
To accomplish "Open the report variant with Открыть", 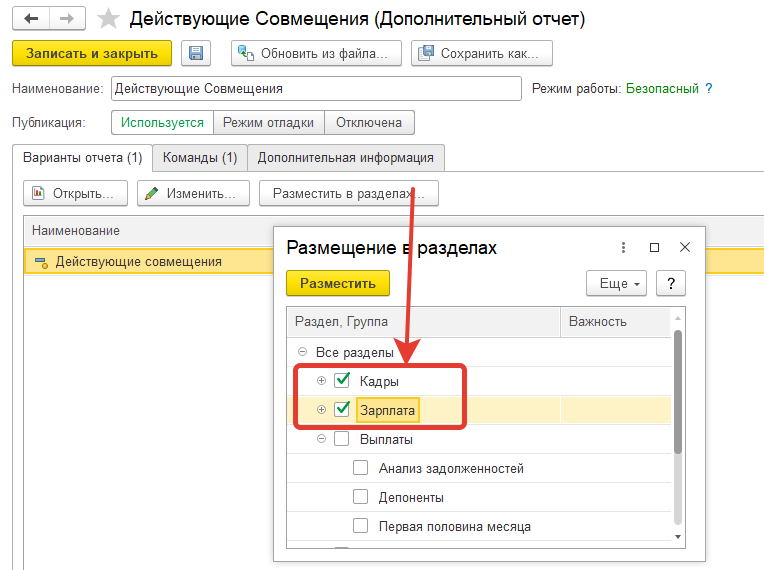I will click(x=76, y=193).
